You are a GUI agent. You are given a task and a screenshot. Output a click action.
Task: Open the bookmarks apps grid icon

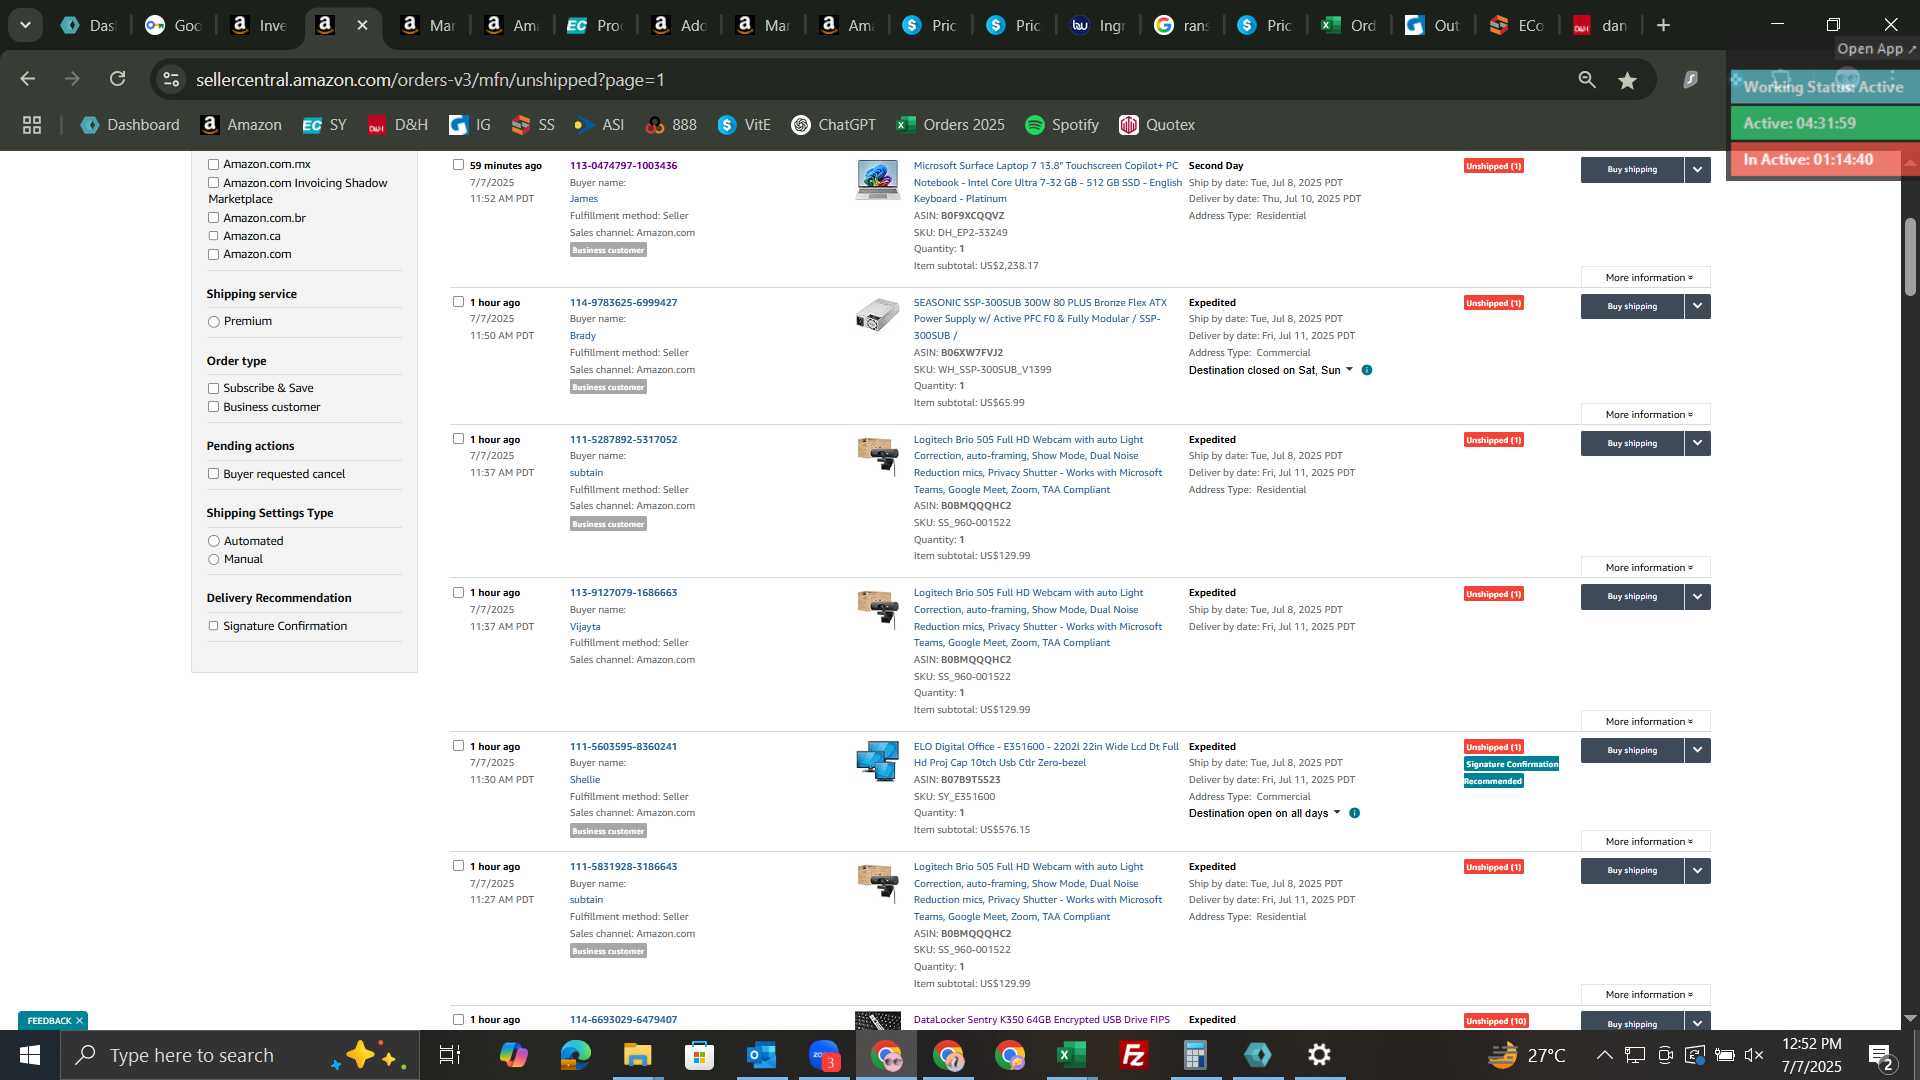[x=32, y=125]
